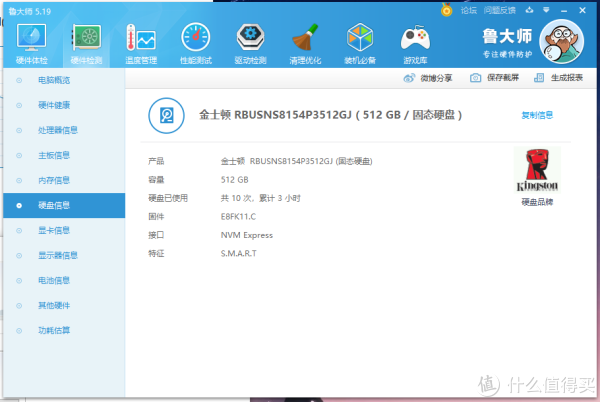Select 显示器信息 in the sidebar
Screen dimensions: 600x402
click(x=64, y=255)
